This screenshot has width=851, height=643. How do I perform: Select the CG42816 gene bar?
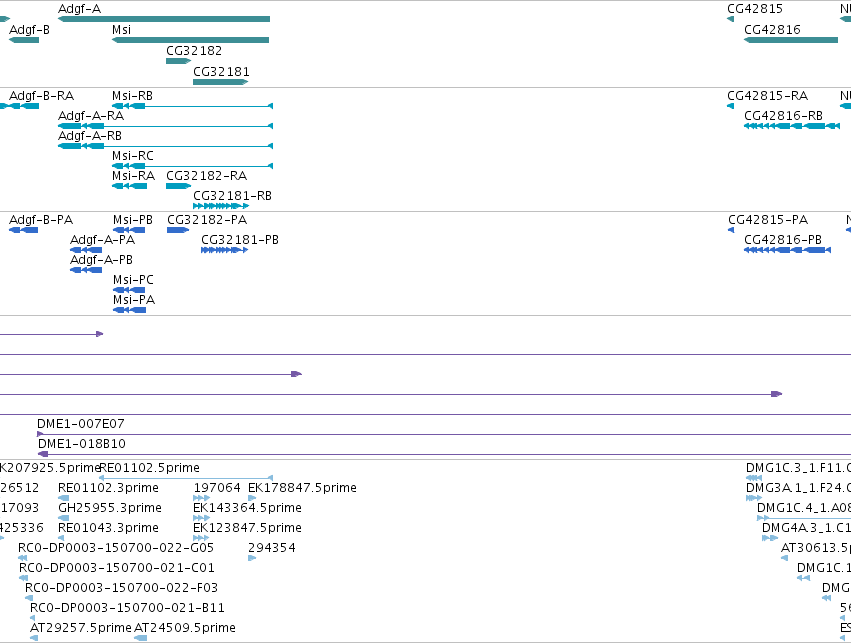791,40
